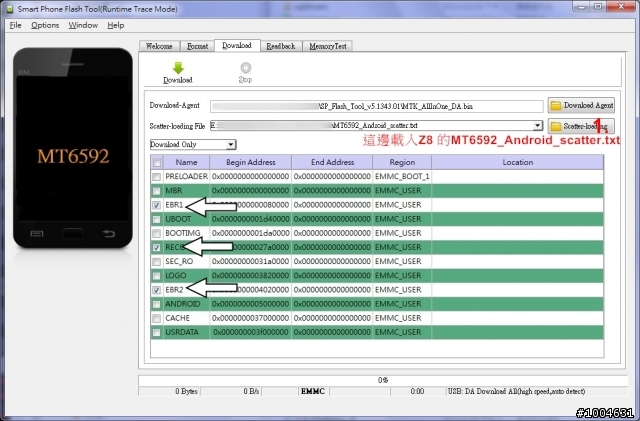Check the UBOOT checkbox
The image size is (640, 421).
[157, 219]
